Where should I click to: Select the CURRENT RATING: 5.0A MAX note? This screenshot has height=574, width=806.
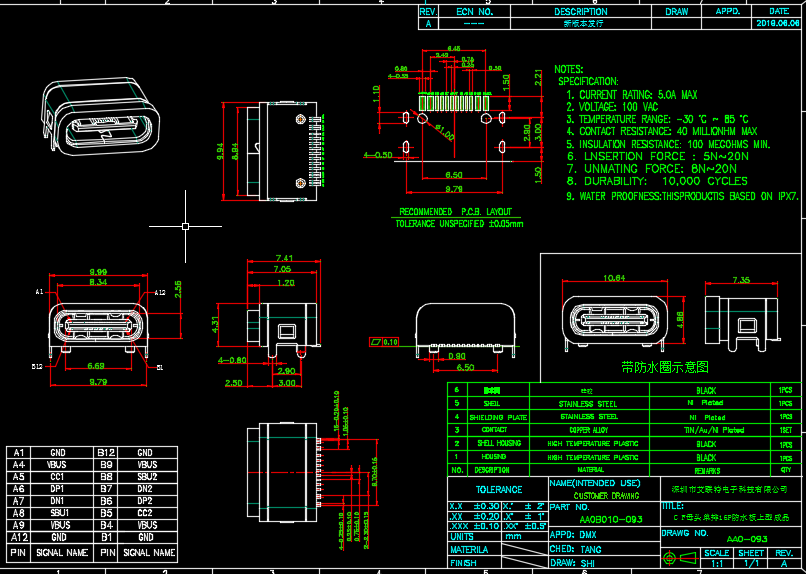coord(638,94)
